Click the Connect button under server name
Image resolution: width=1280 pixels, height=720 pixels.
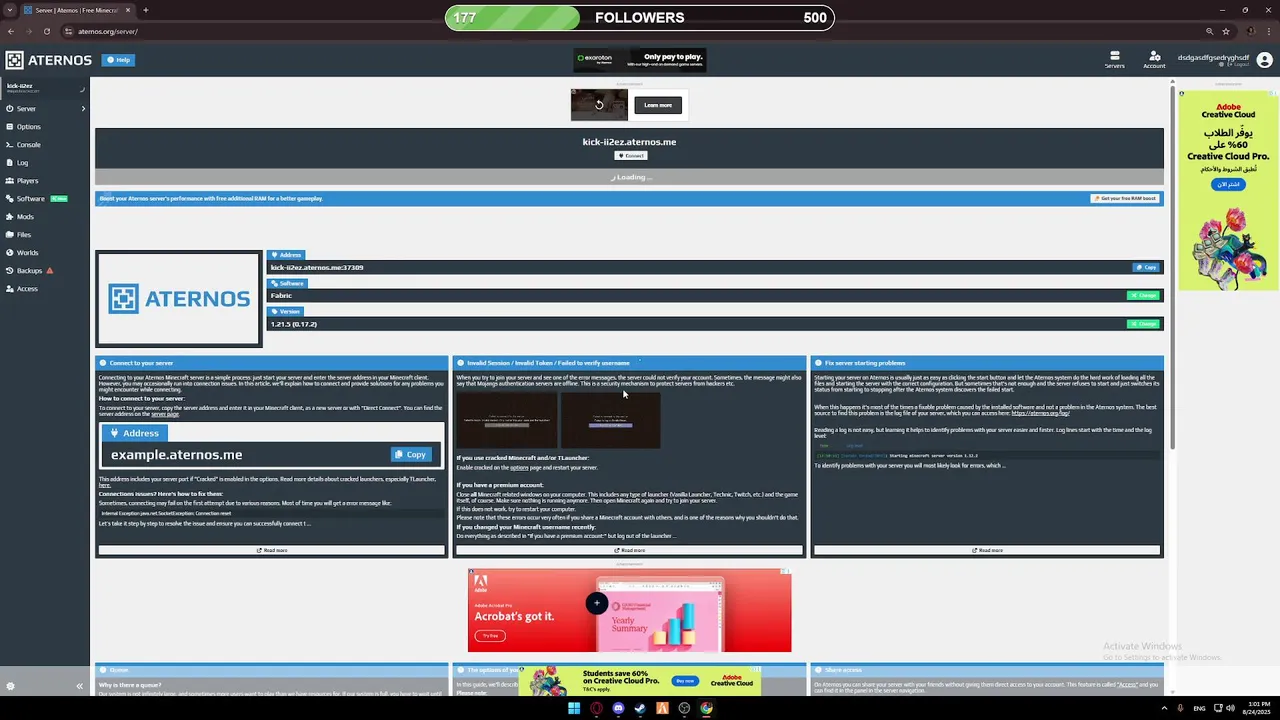tap(630, 156)
